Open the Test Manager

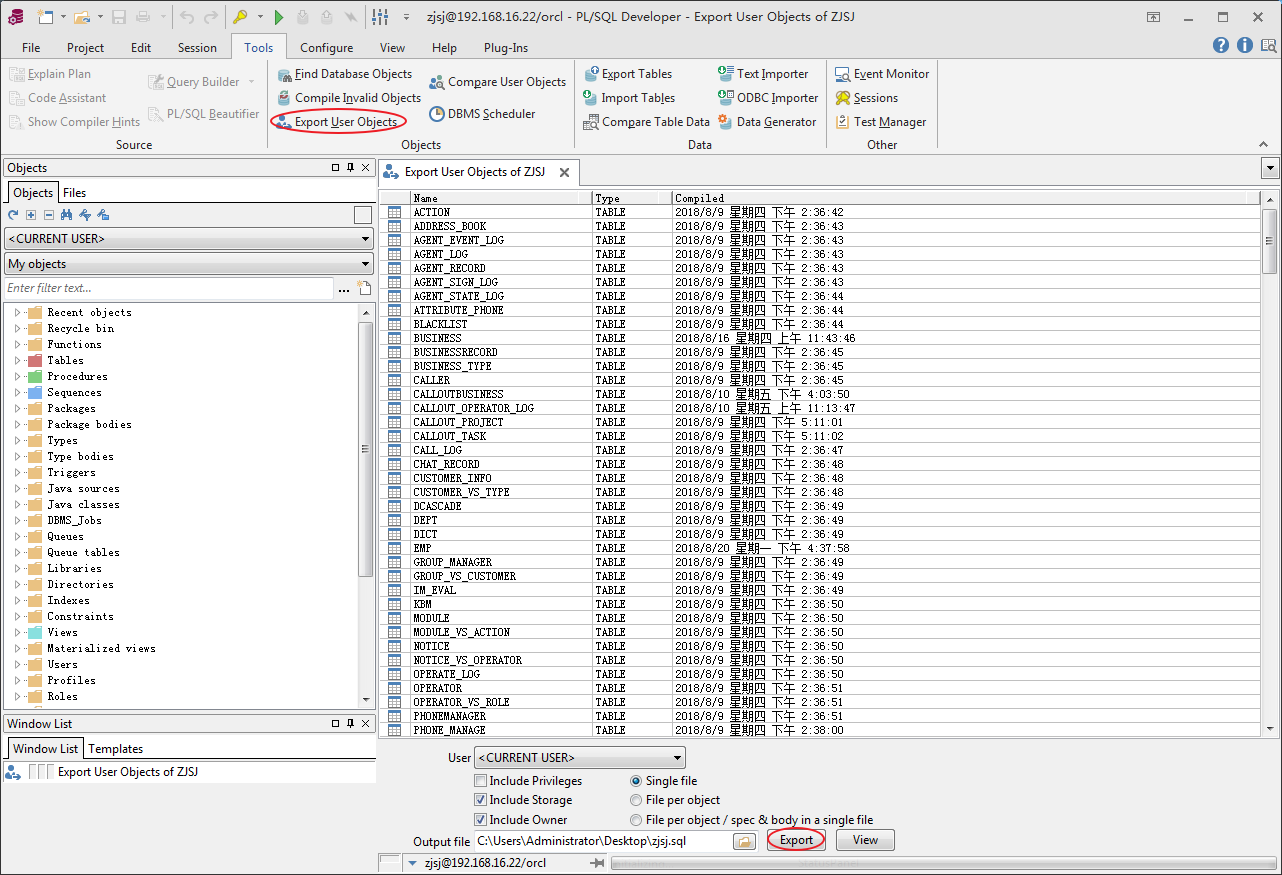880,122
